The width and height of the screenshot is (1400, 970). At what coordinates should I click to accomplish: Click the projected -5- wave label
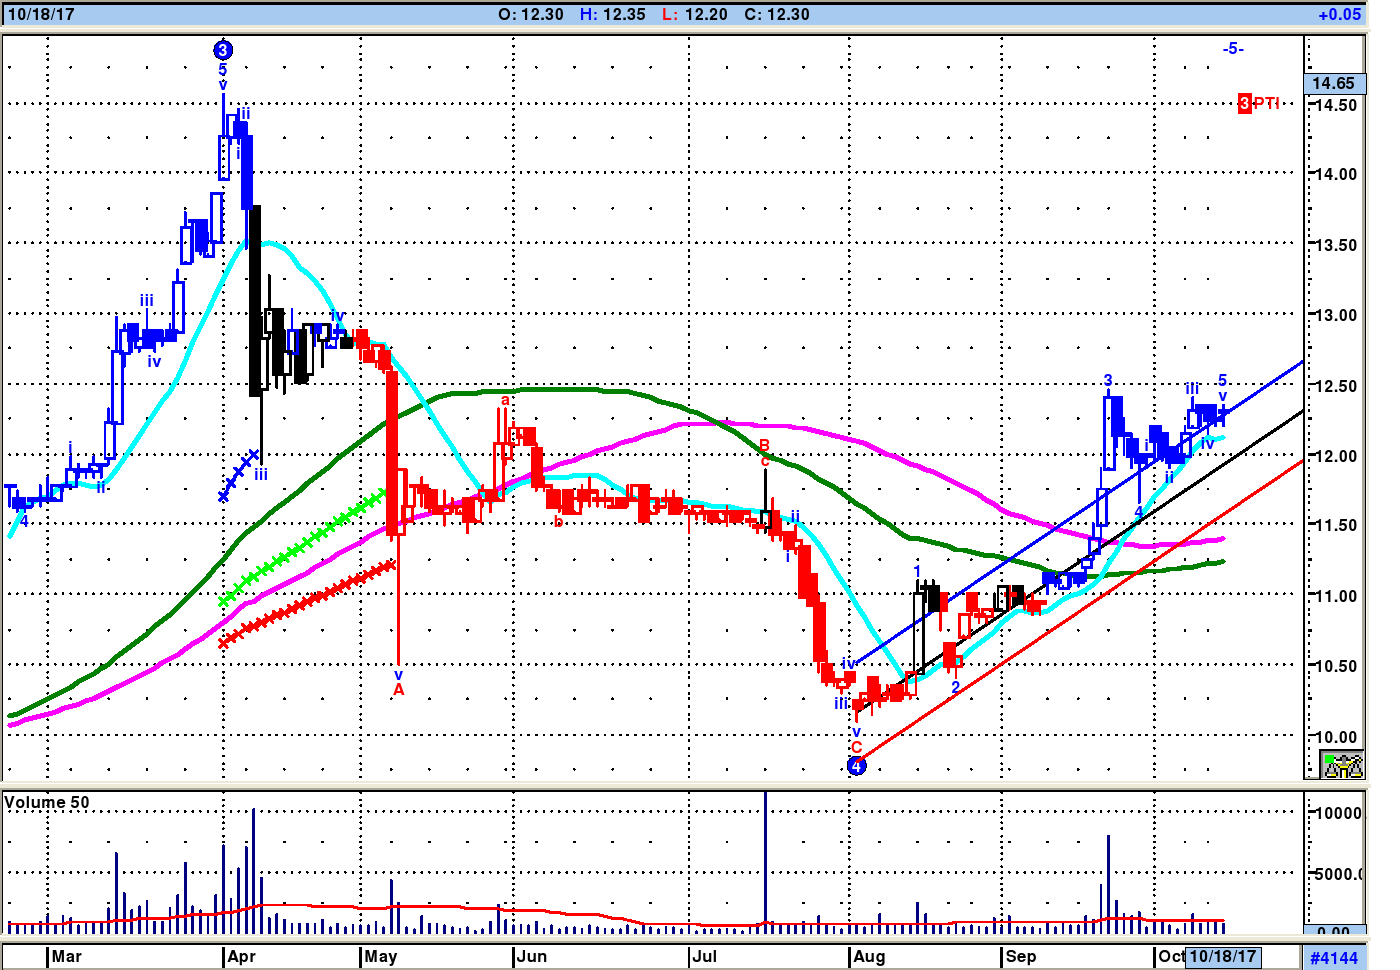(x=1233, y=48)
